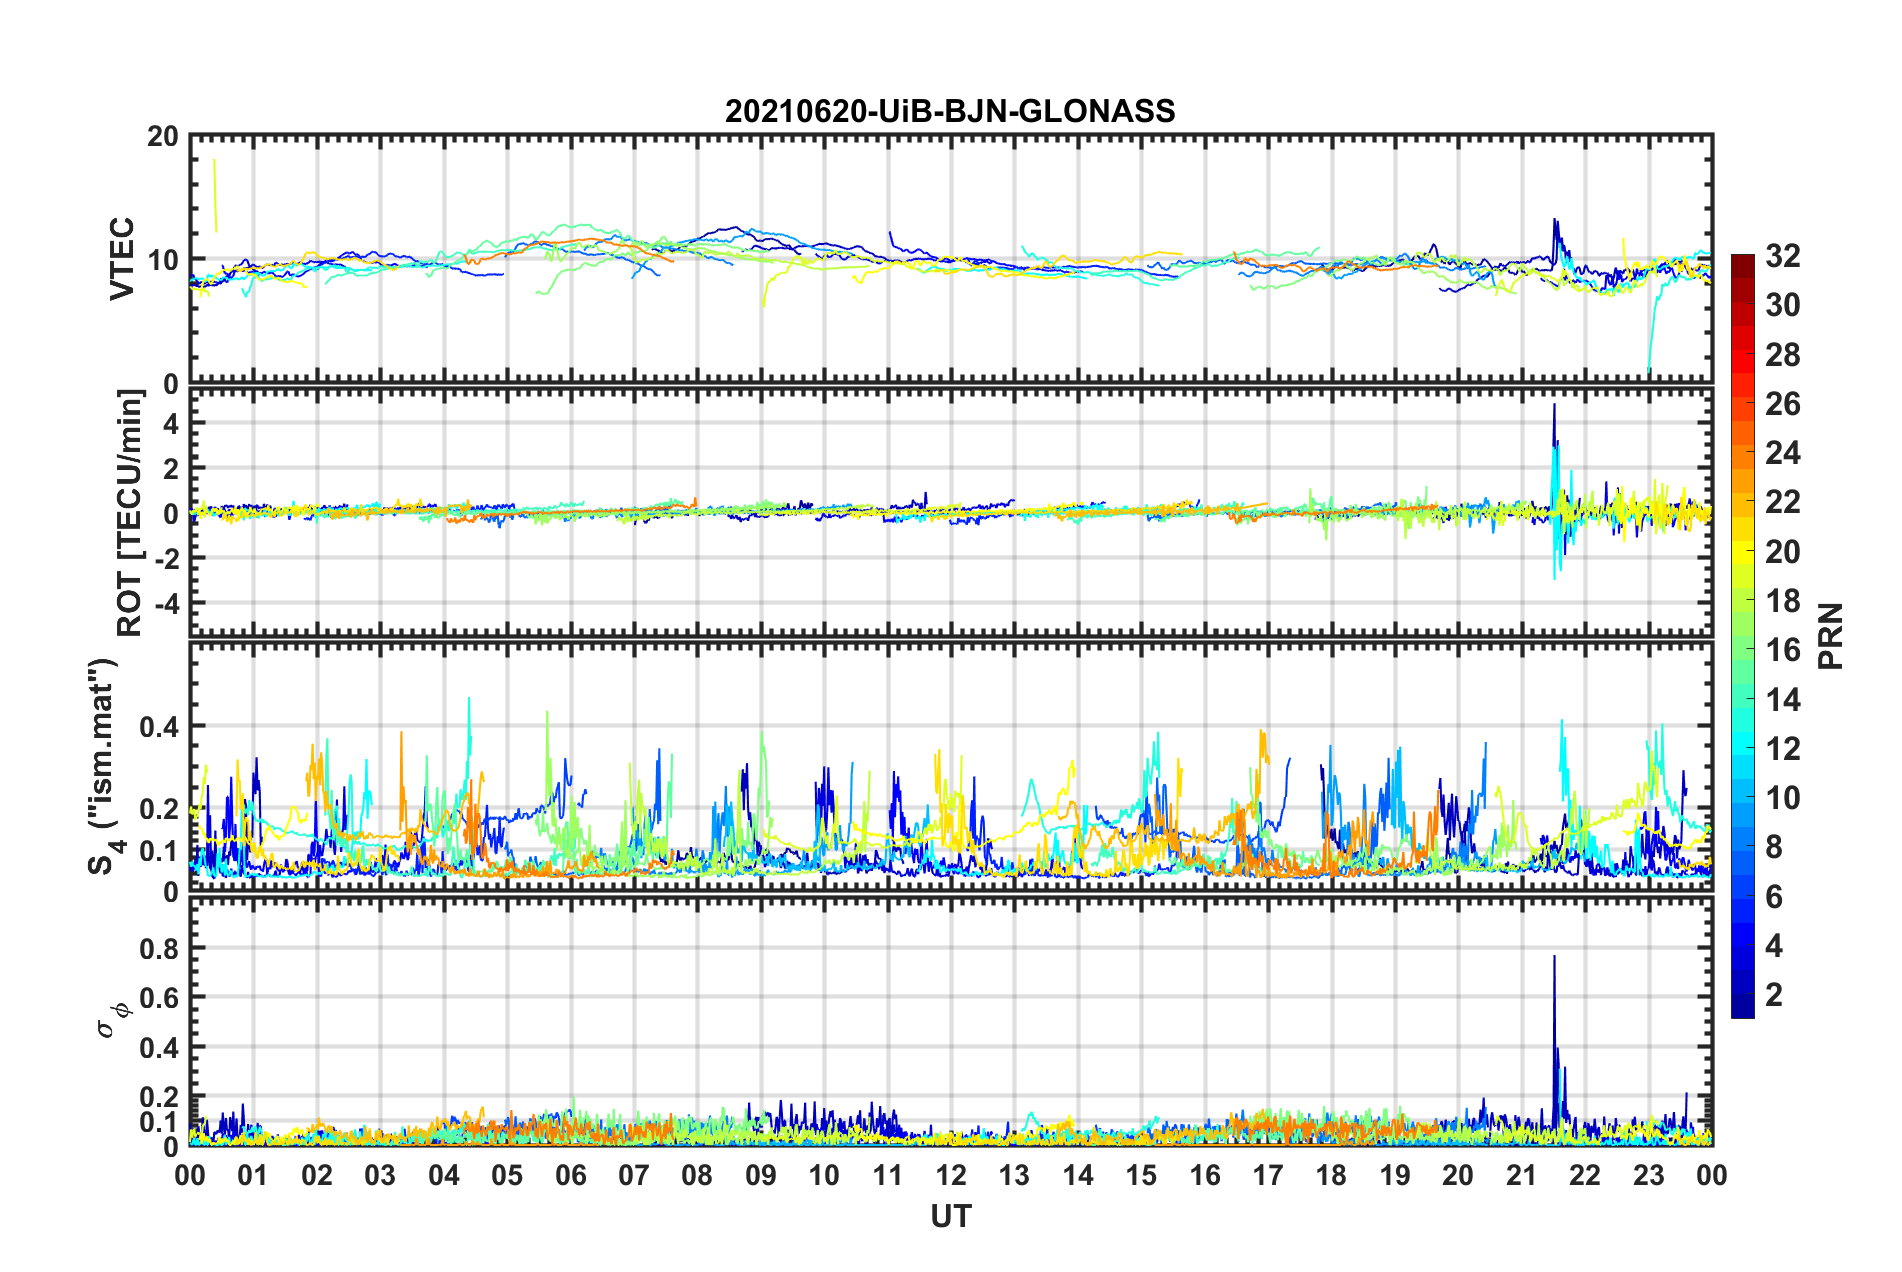Click sigma phi y-axis tick label 0.8
Viewport: 1902px width, 1272px height.
[x=159, y=948]
